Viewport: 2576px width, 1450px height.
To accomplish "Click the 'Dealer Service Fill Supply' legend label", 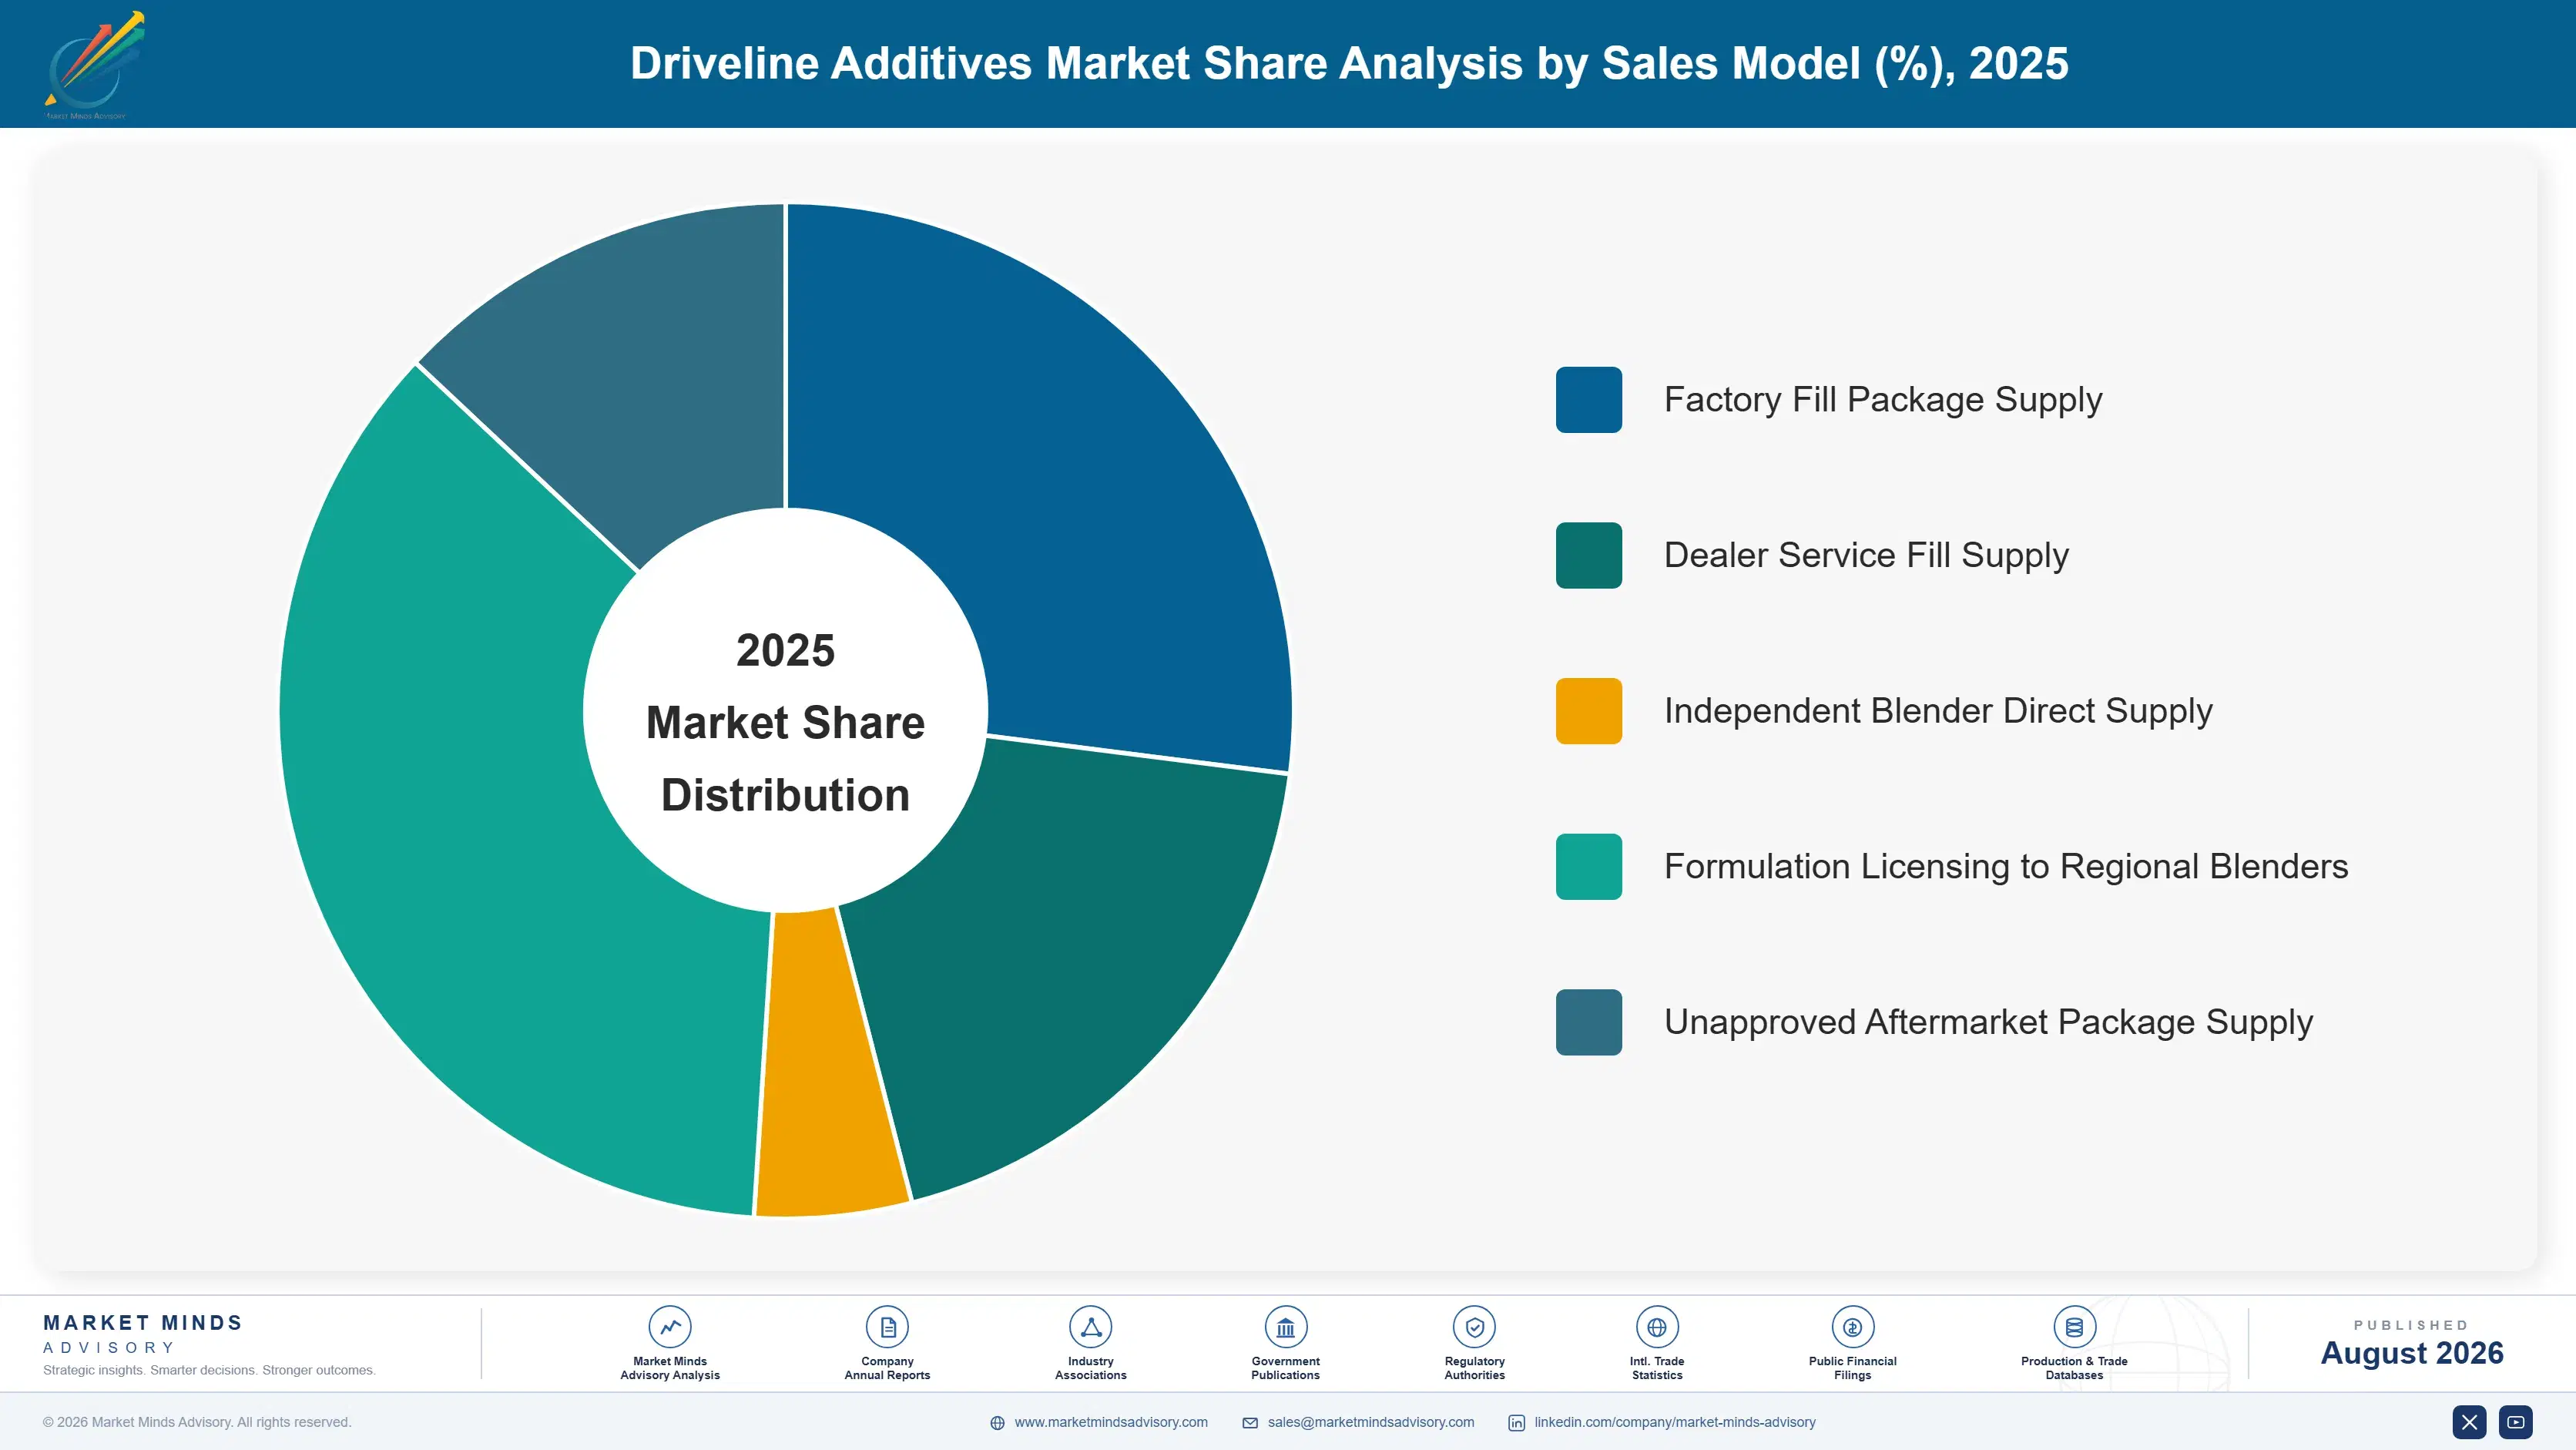I will (x=1866, y=555).
